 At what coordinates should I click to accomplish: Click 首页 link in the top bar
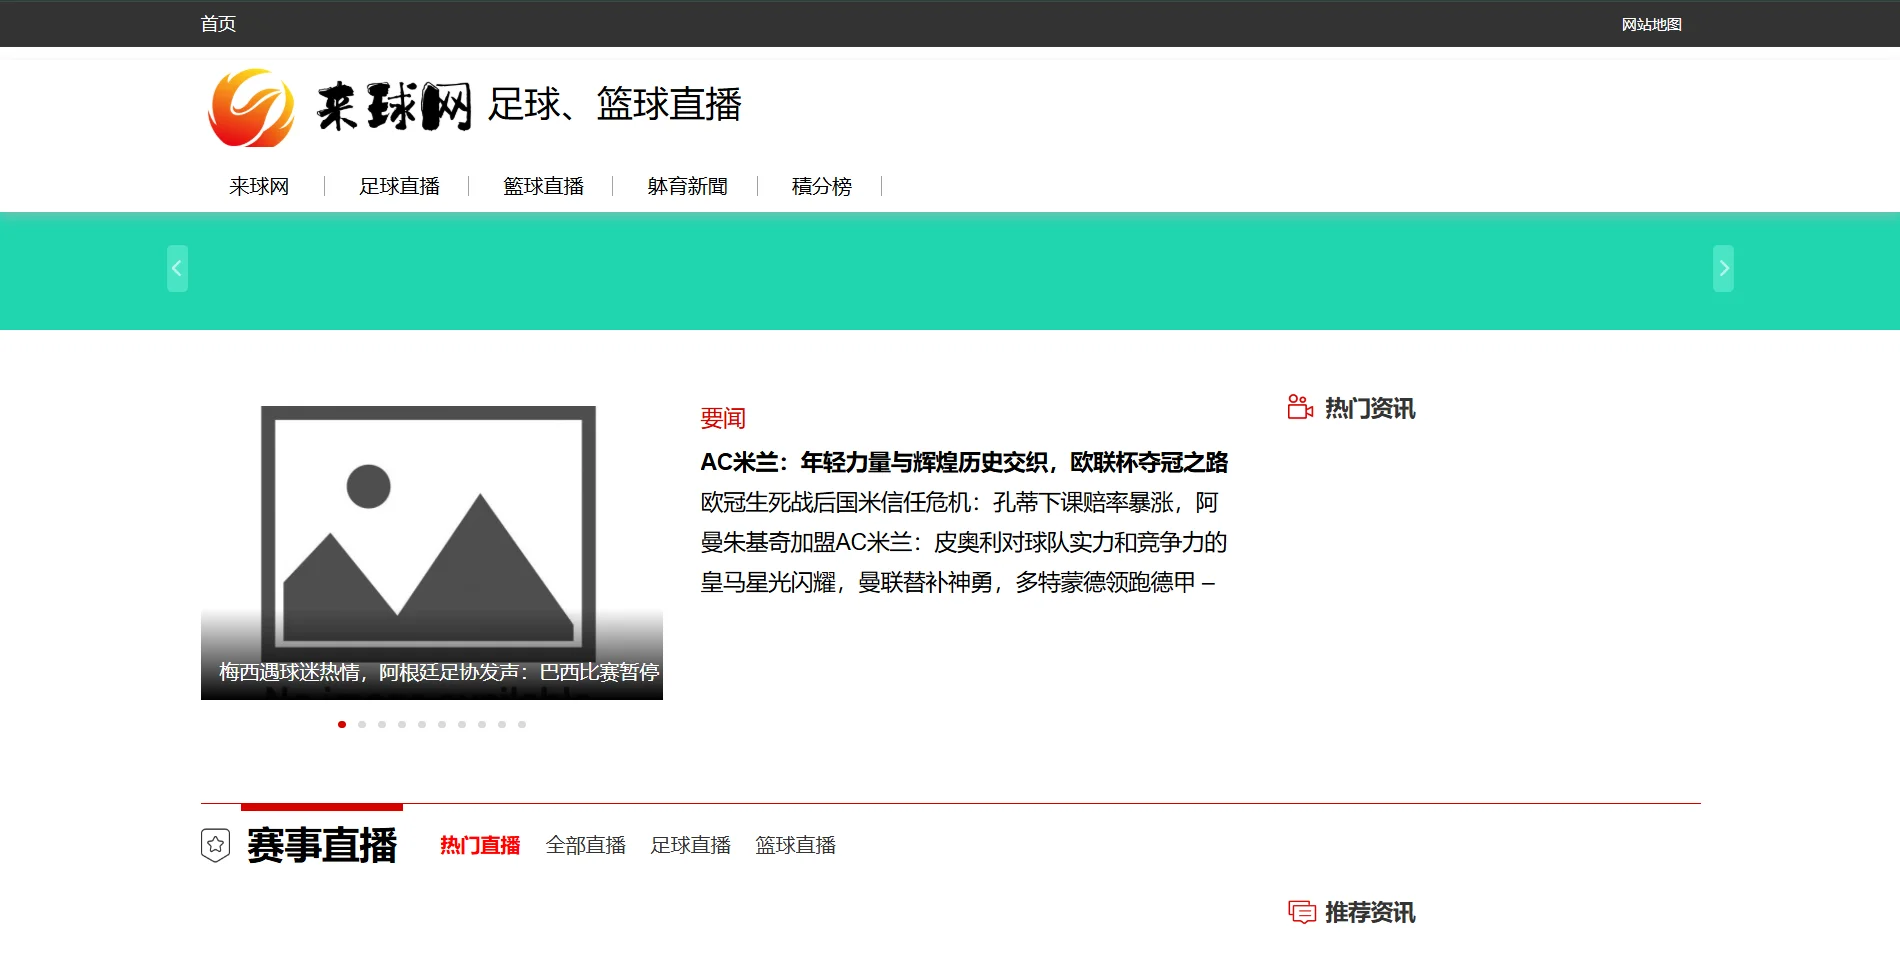(218, 24)
